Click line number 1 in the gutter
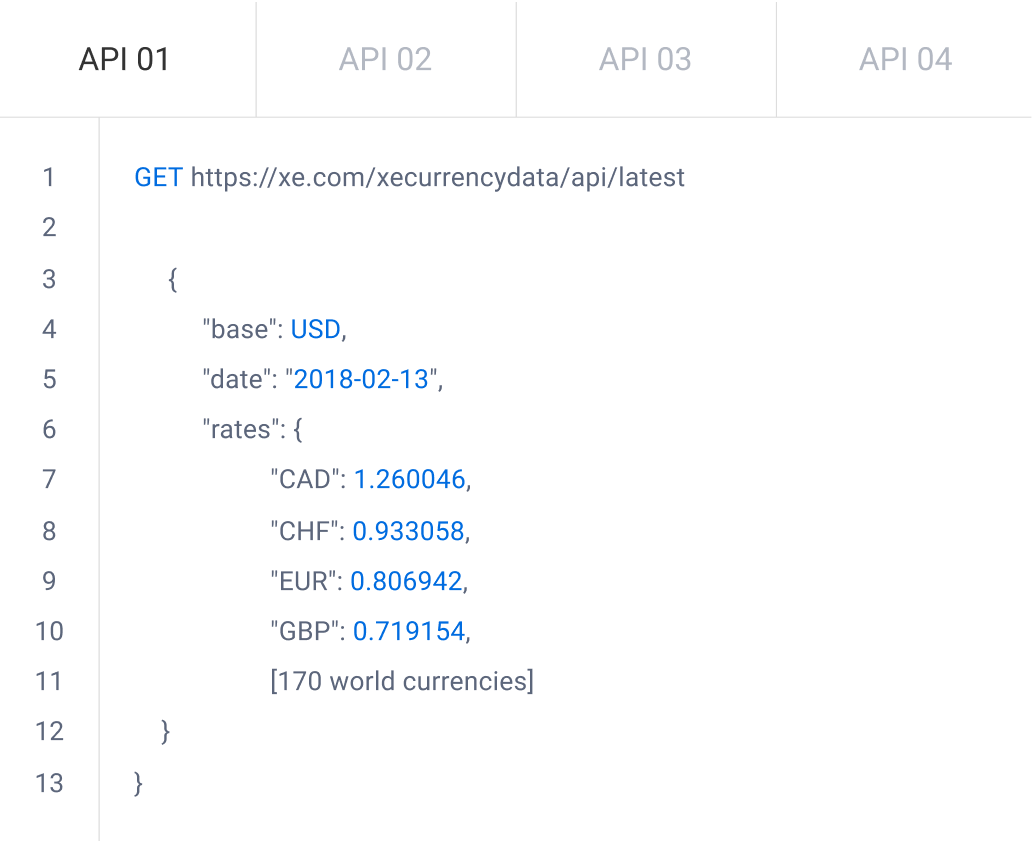Viewport: 1032px width, 841px height. [x=49, y=178]
